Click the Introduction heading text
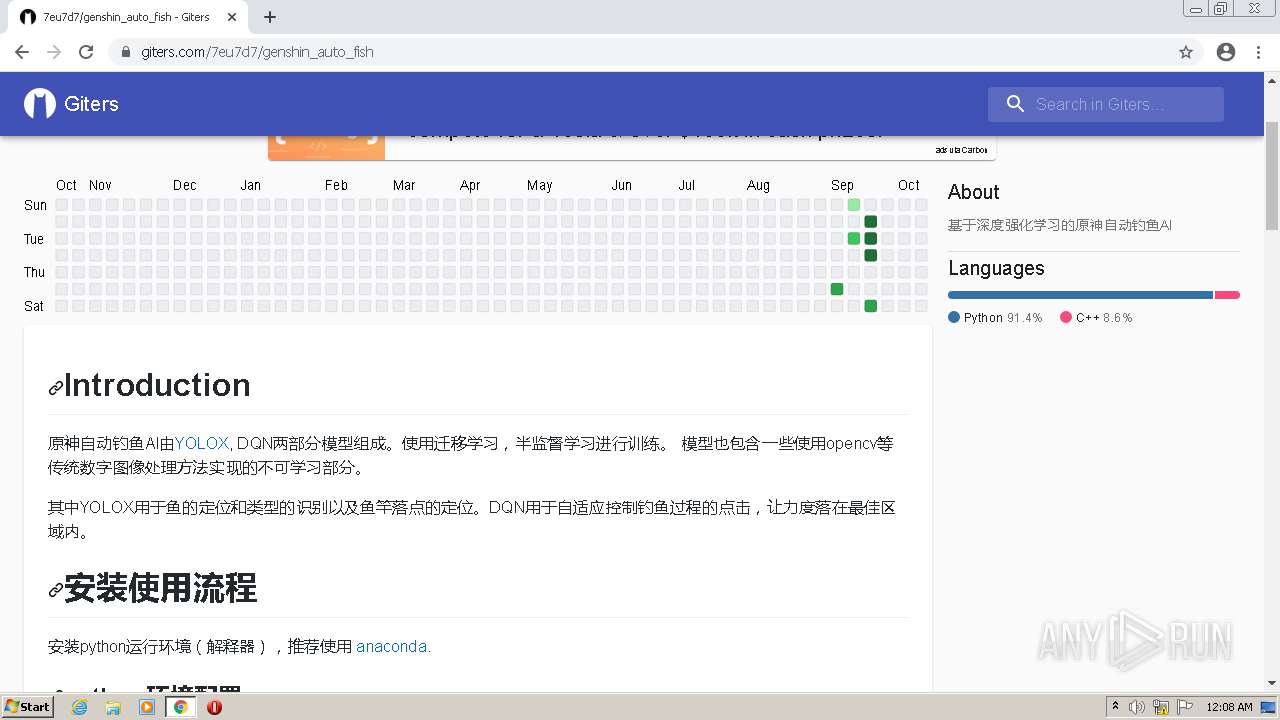 coord(157,385)
